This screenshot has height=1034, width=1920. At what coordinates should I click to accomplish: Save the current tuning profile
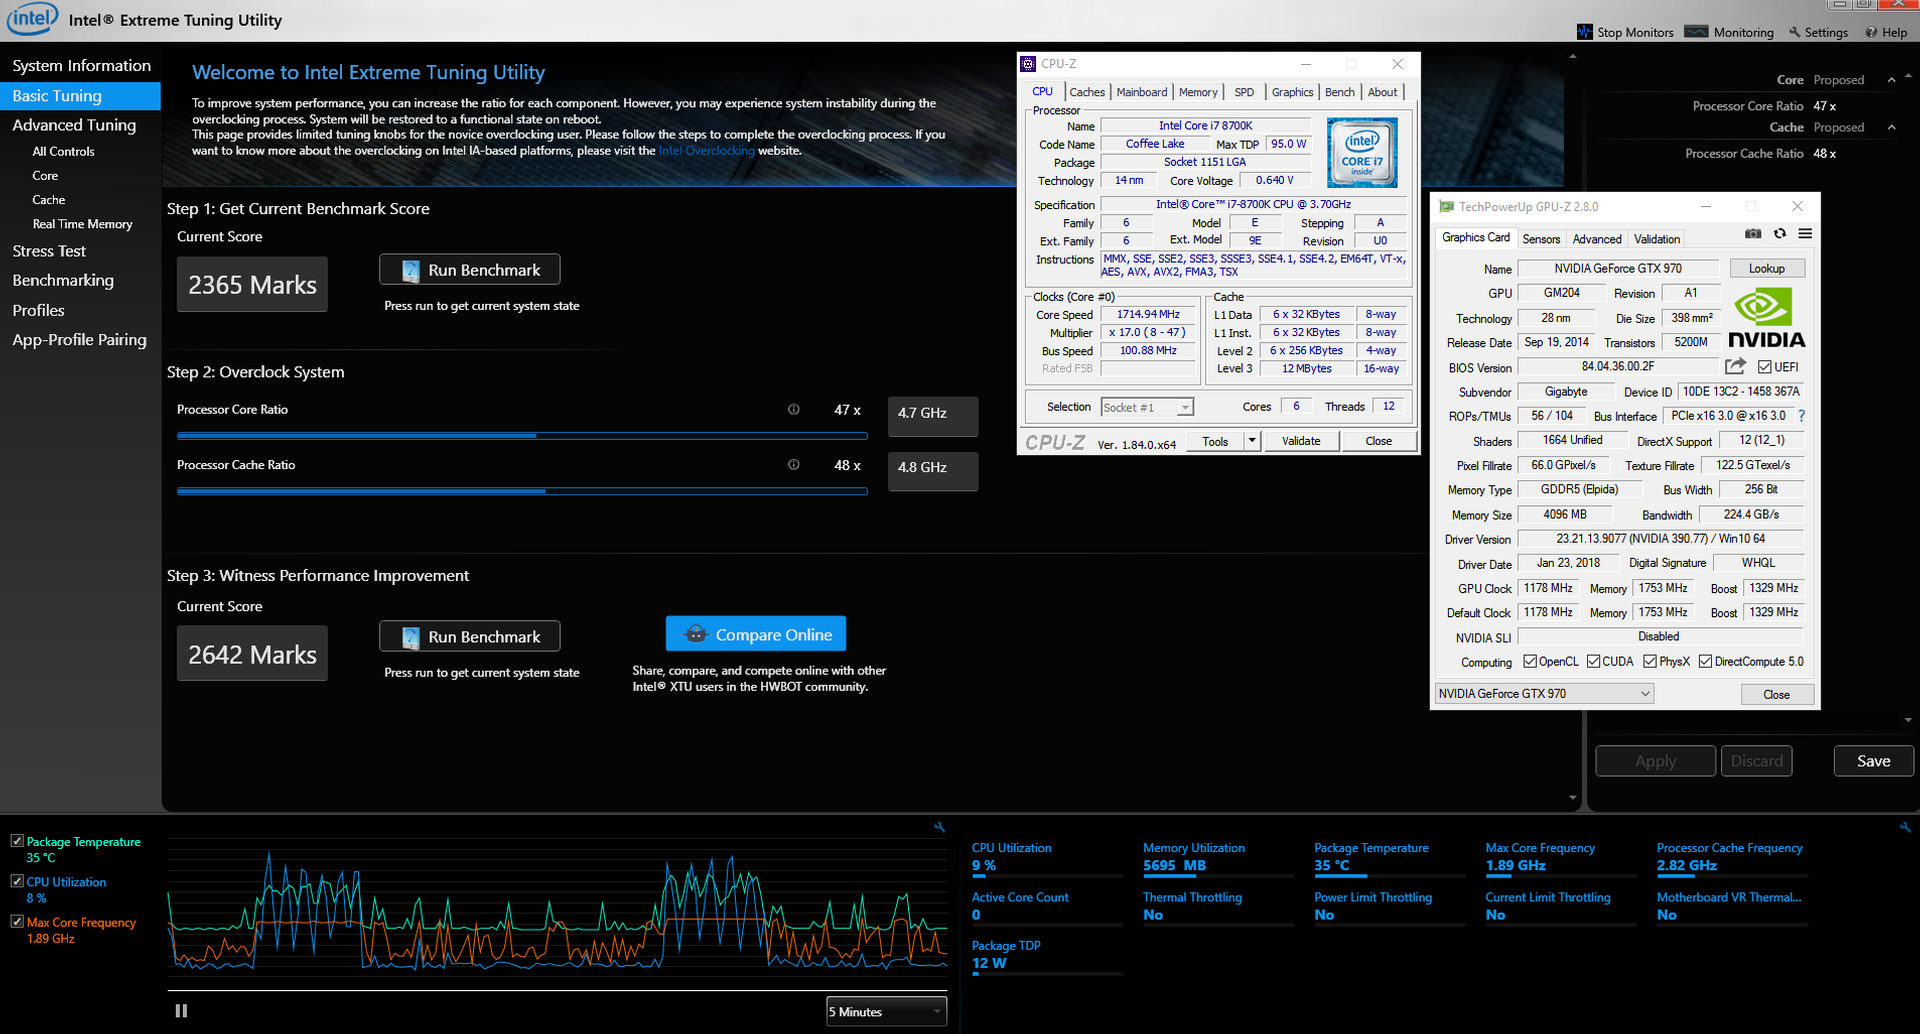click(1874, 761)
